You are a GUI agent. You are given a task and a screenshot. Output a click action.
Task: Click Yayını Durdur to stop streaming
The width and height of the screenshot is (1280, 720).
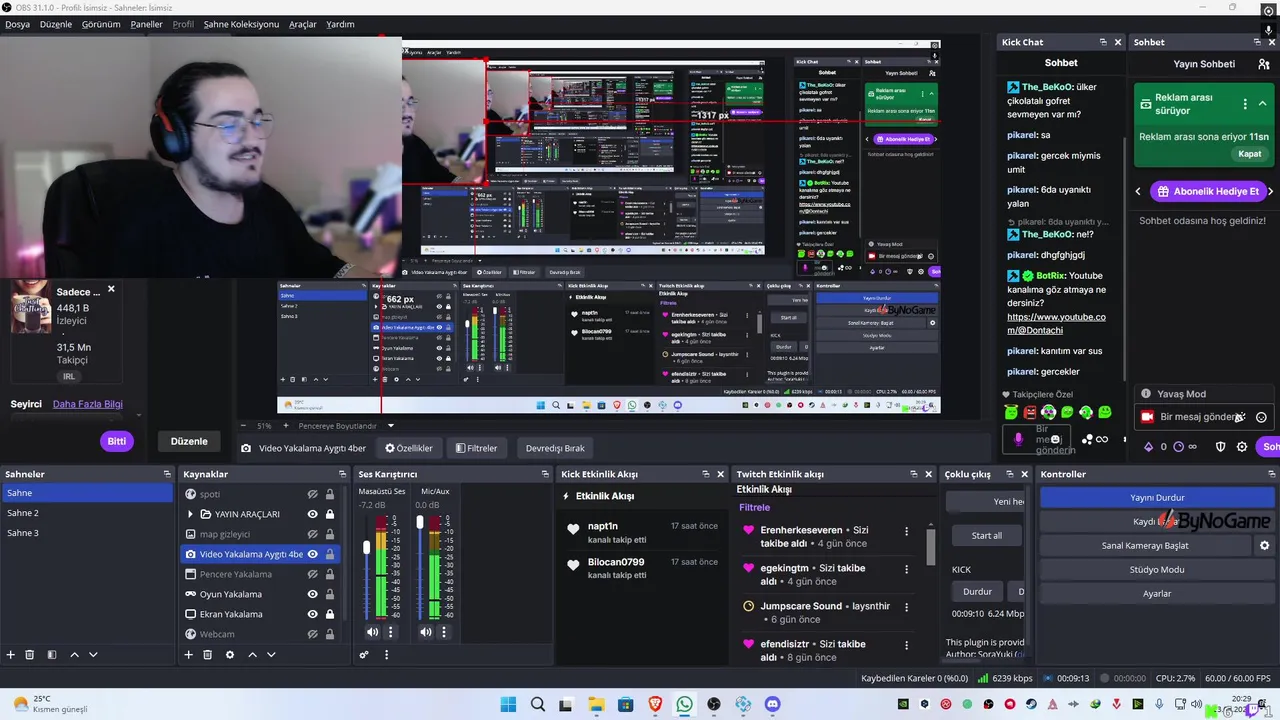(x=1157, y=497)
